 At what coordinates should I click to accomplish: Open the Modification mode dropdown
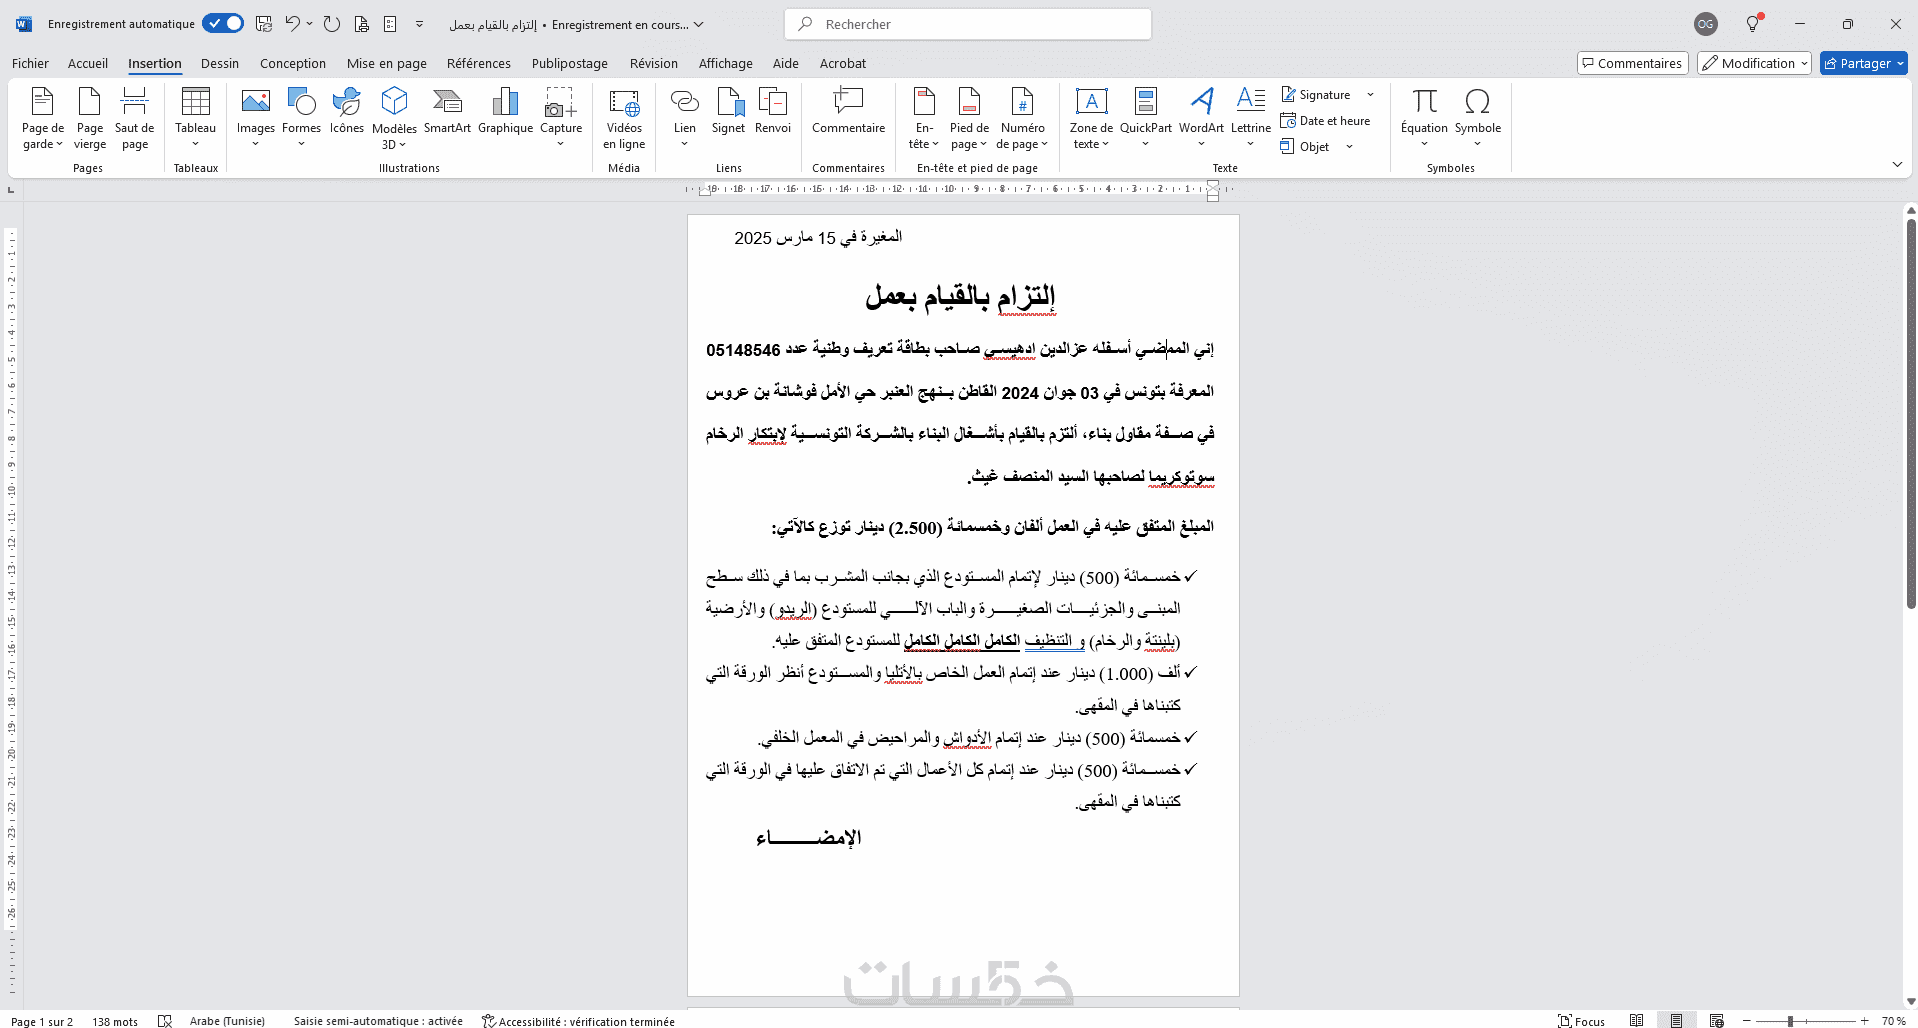pos(1754,63)
